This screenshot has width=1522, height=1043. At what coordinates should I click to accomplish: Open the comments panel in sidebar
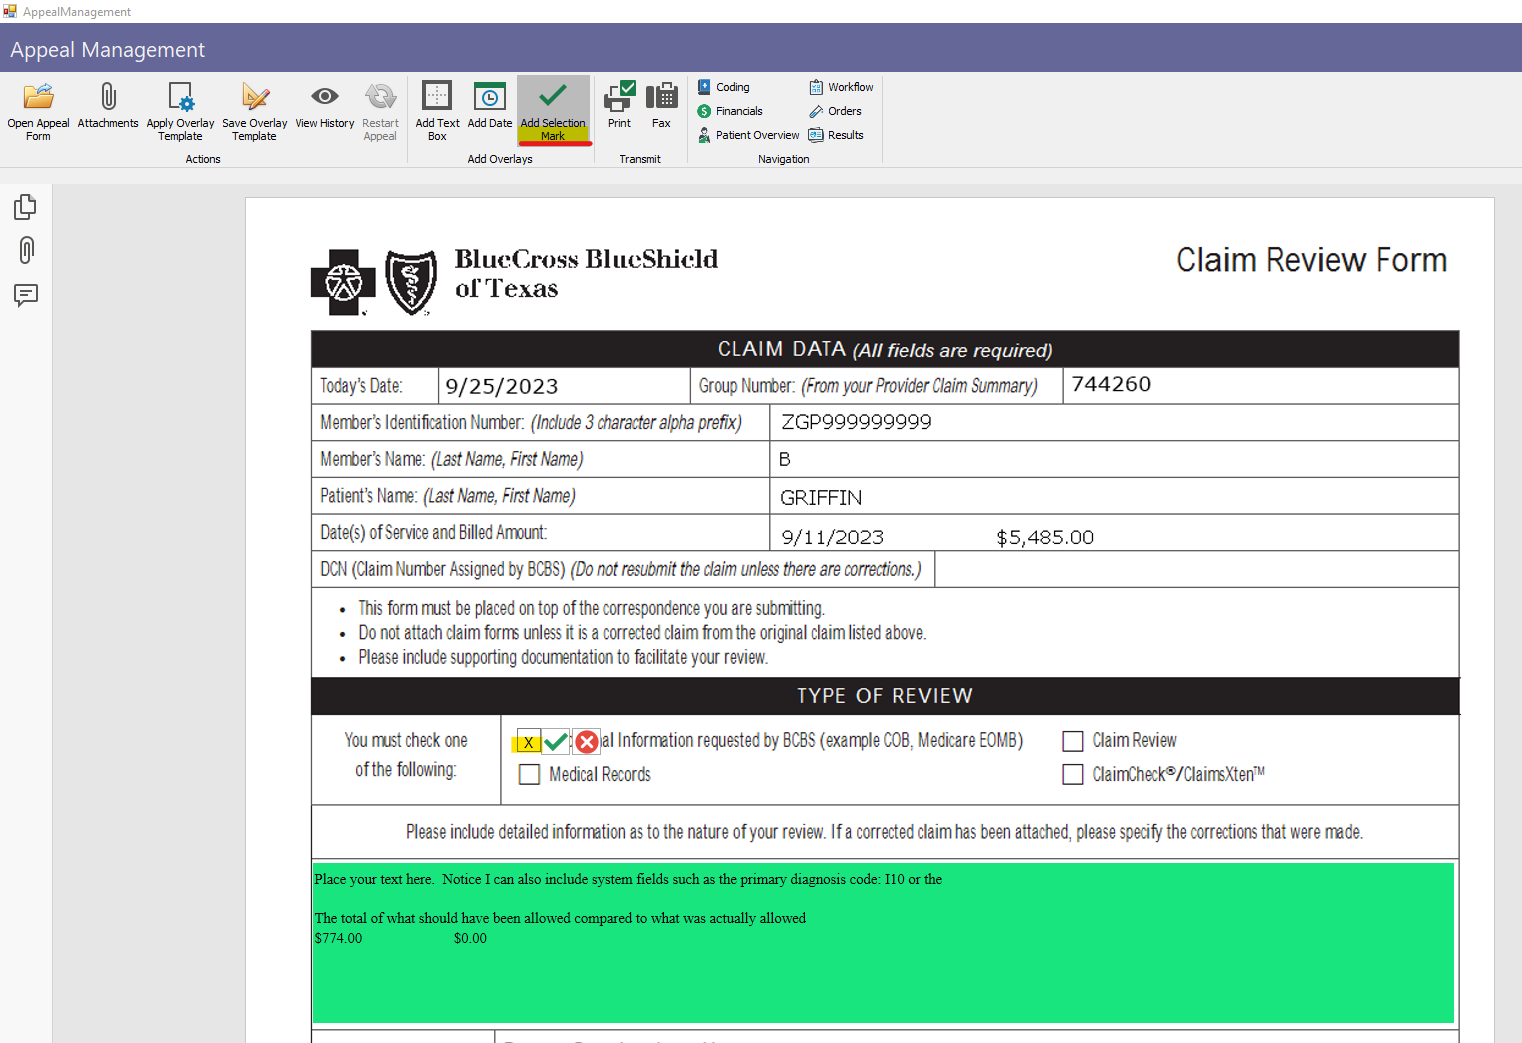point(26,294)
